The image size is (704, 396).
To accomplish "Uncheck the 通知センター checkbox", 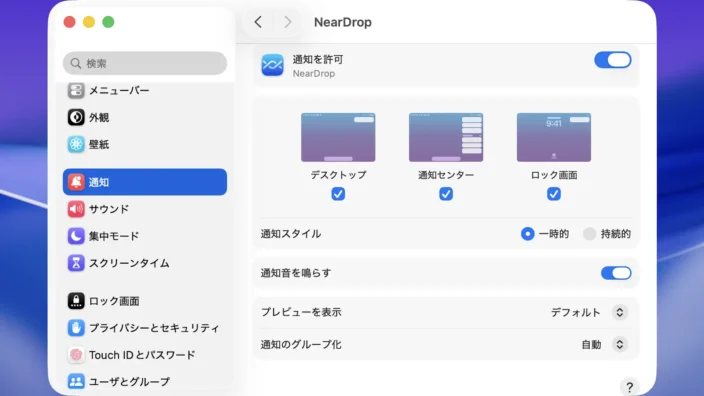I will (x=446, y=194).
